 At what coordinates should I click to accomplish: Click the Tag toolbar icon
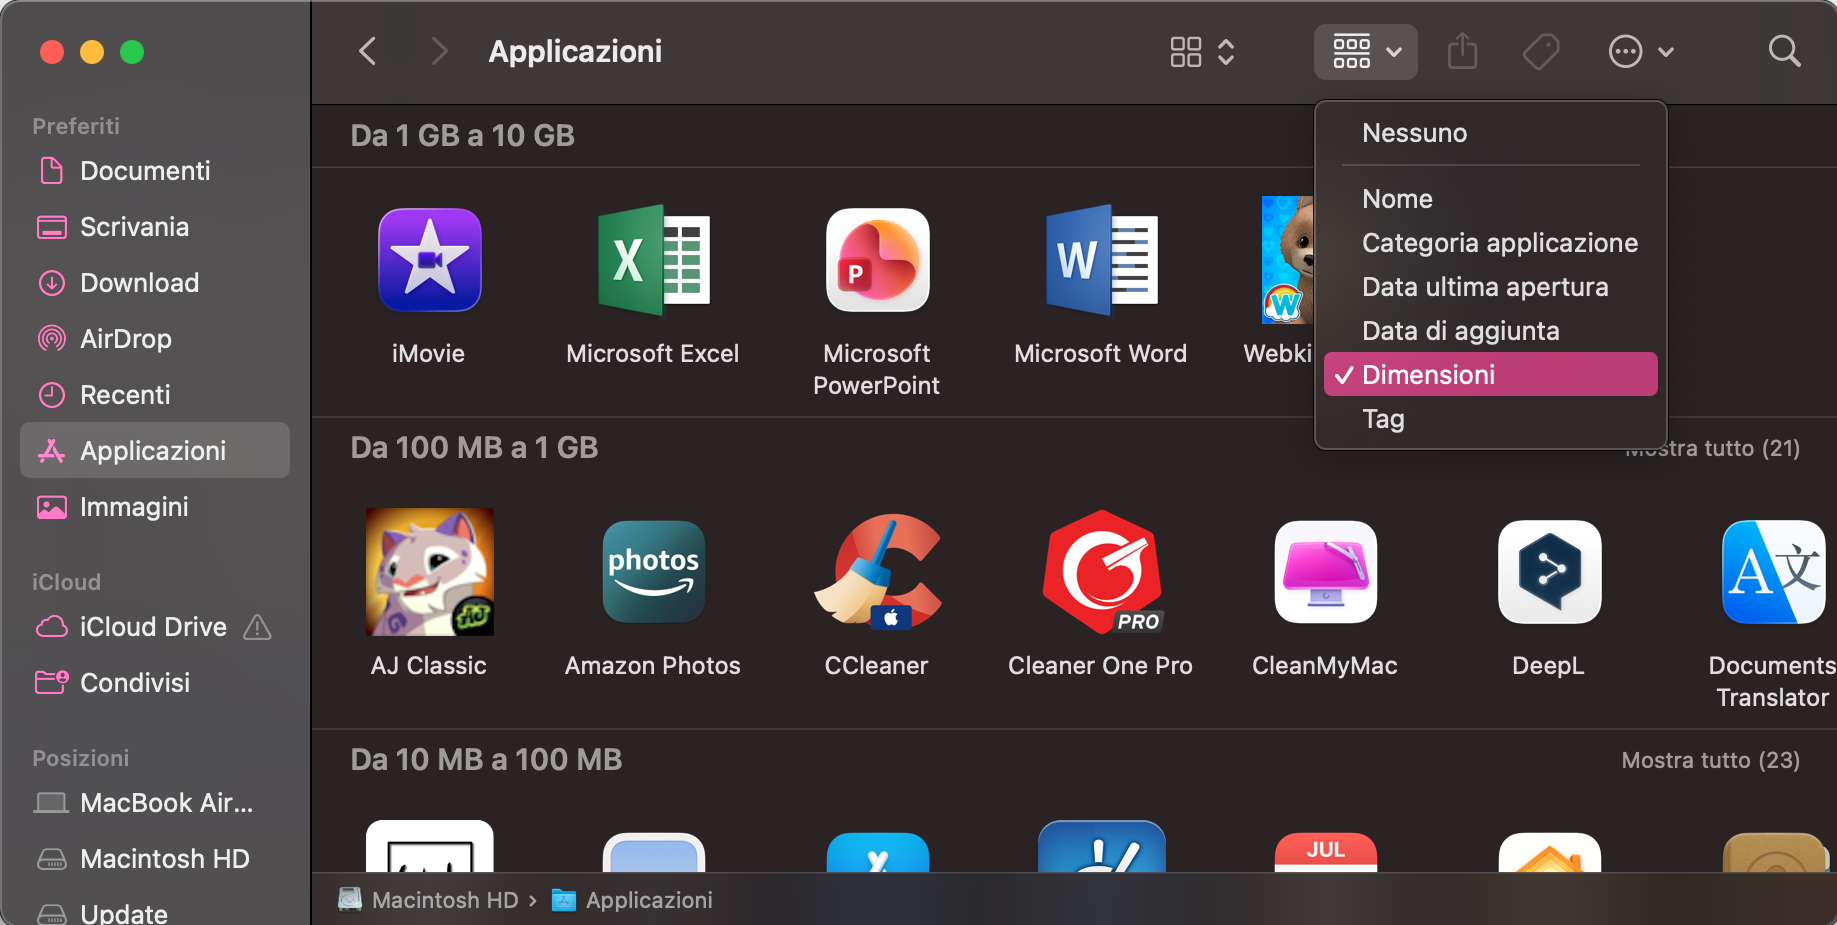pos(1540,51)
